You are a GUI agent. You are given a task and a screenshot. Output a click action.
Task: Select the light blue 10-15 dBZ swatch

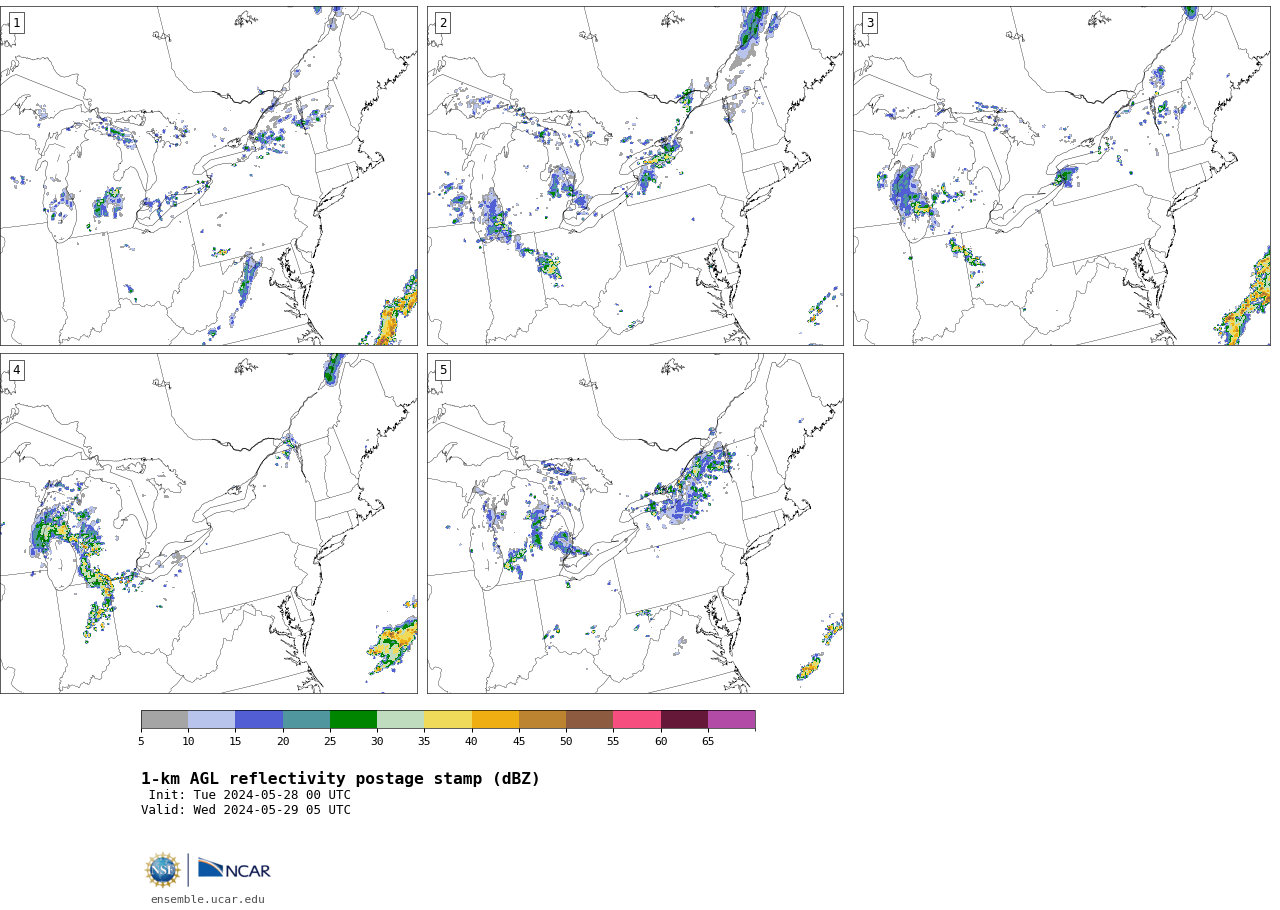pyautogui.click(x=211, y=720)
